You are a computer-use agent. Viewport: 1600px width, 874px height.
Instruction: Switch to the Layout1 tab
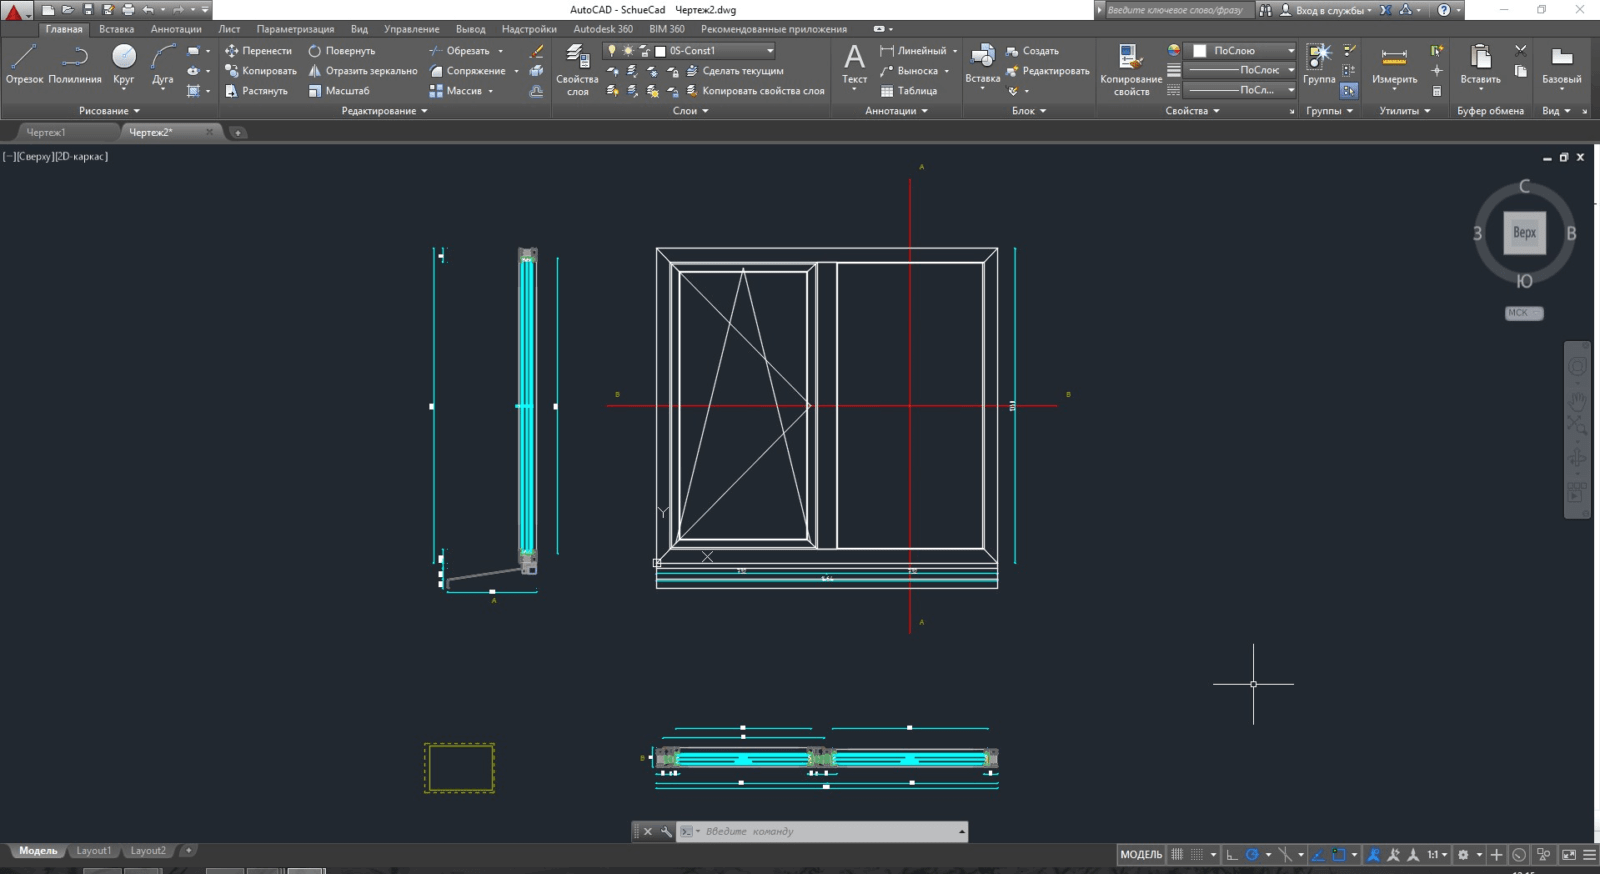point(93,851)
